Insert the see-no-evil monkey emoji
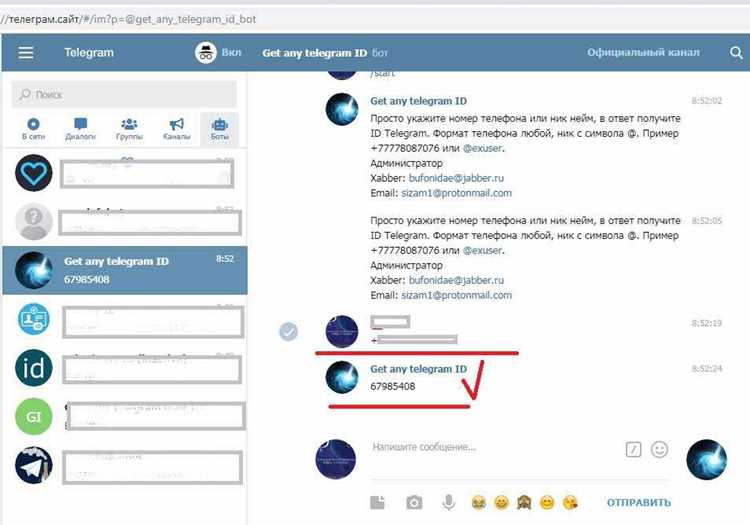Viewport: 750px width, 525px height. (x=524, y=503)
